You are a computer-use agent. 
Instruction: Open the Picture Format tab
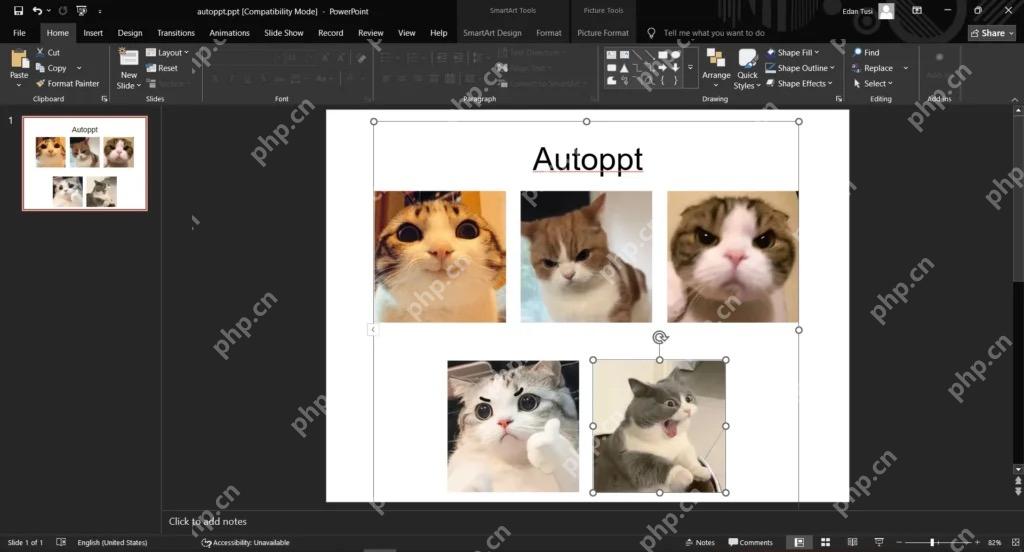pos(603,33)
